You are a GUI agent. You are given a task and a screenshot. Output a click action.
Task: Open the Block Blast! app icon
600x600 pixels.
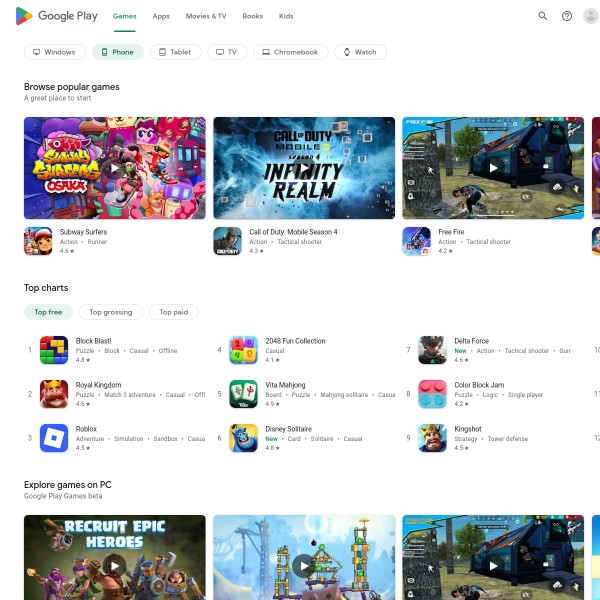(54, 350)
